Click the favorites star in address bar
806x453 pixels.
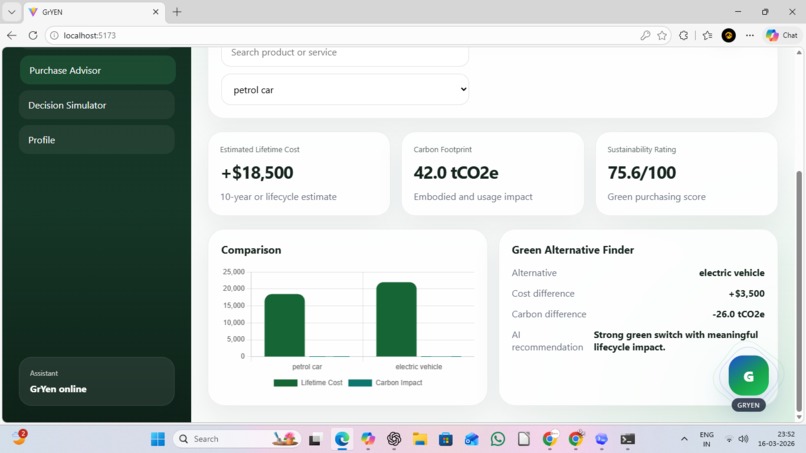pyautogui.click(x=662, y=35)
